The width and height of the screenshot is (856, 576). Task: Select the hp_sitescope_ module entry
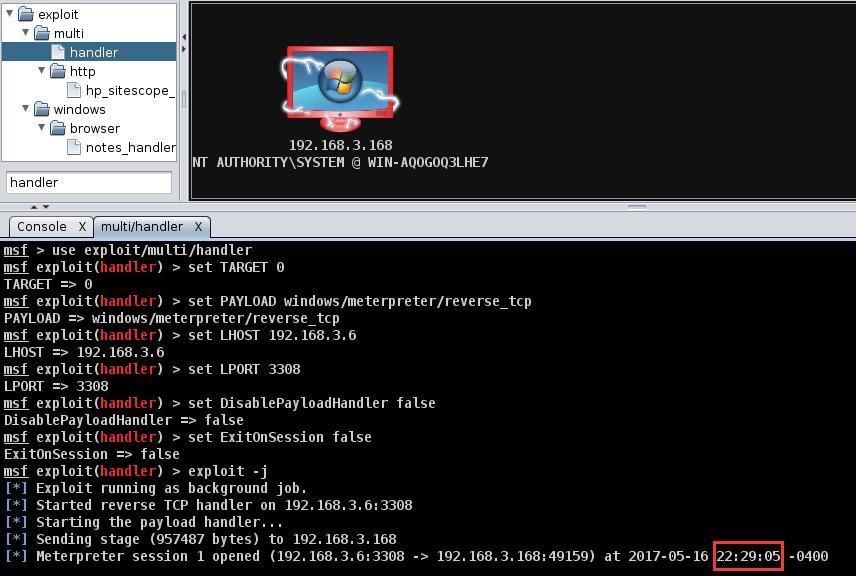(130, 91)
